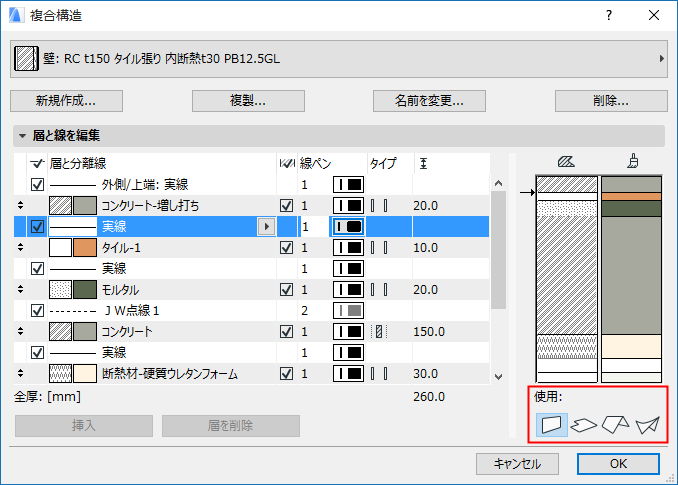Toggle checkbox of highlighted 実線 row
Screen dimensions: 678x485
click(38, 227)
